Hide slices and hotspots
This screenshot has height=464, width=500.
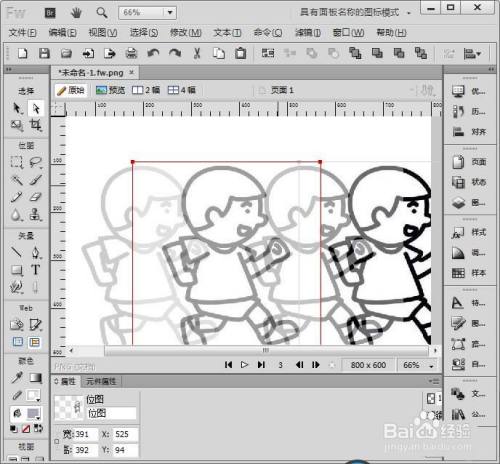18,342
